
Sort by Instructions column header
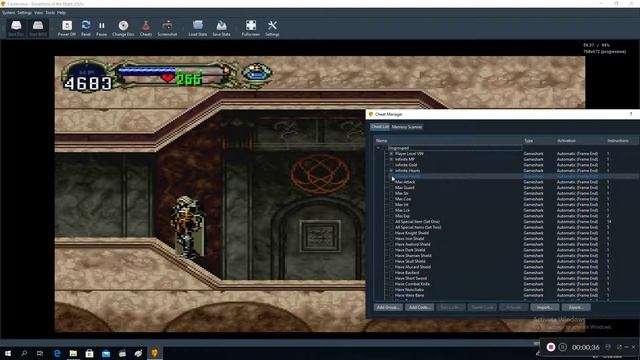tap(621, 141)
